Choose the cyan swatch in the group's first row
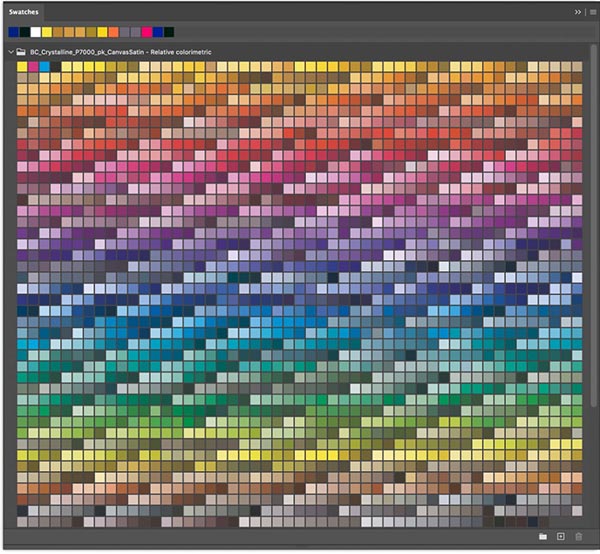This screenshot has width=600, height=554. click(44, 67)
